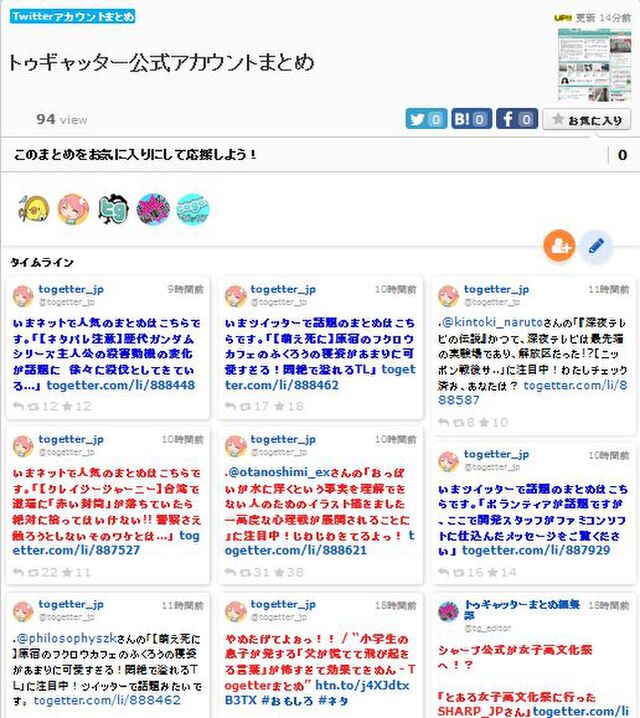This screenshot has height=718, width=640.
Task: Open the page thumbnail preview image
Action: pyautogui.click(x=594, y=65)
